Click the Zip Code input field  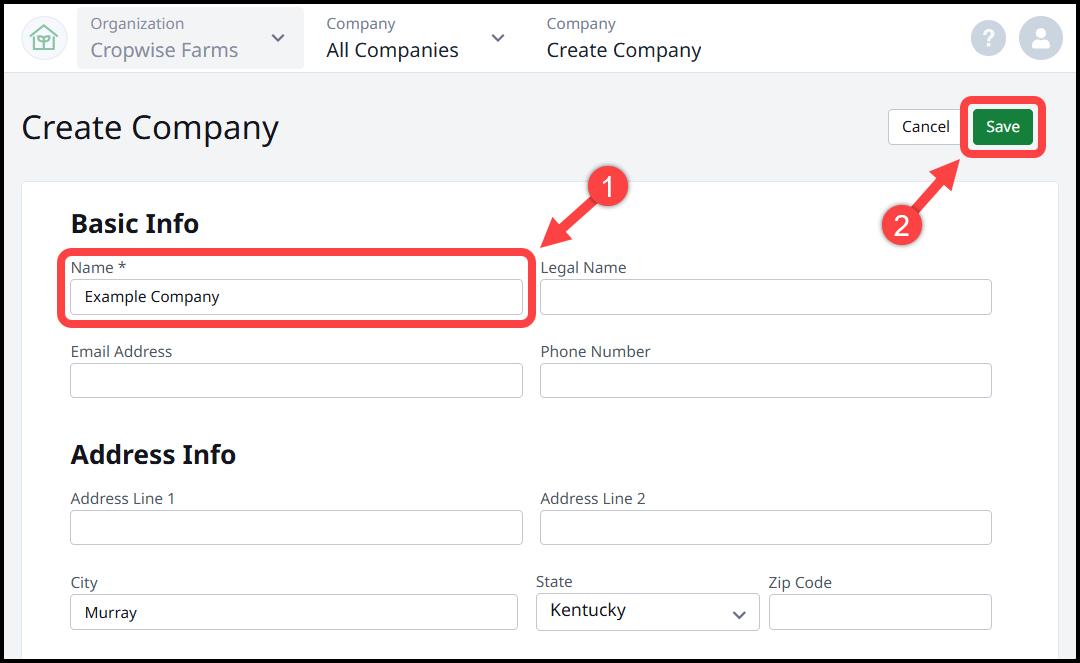[880, 611]
